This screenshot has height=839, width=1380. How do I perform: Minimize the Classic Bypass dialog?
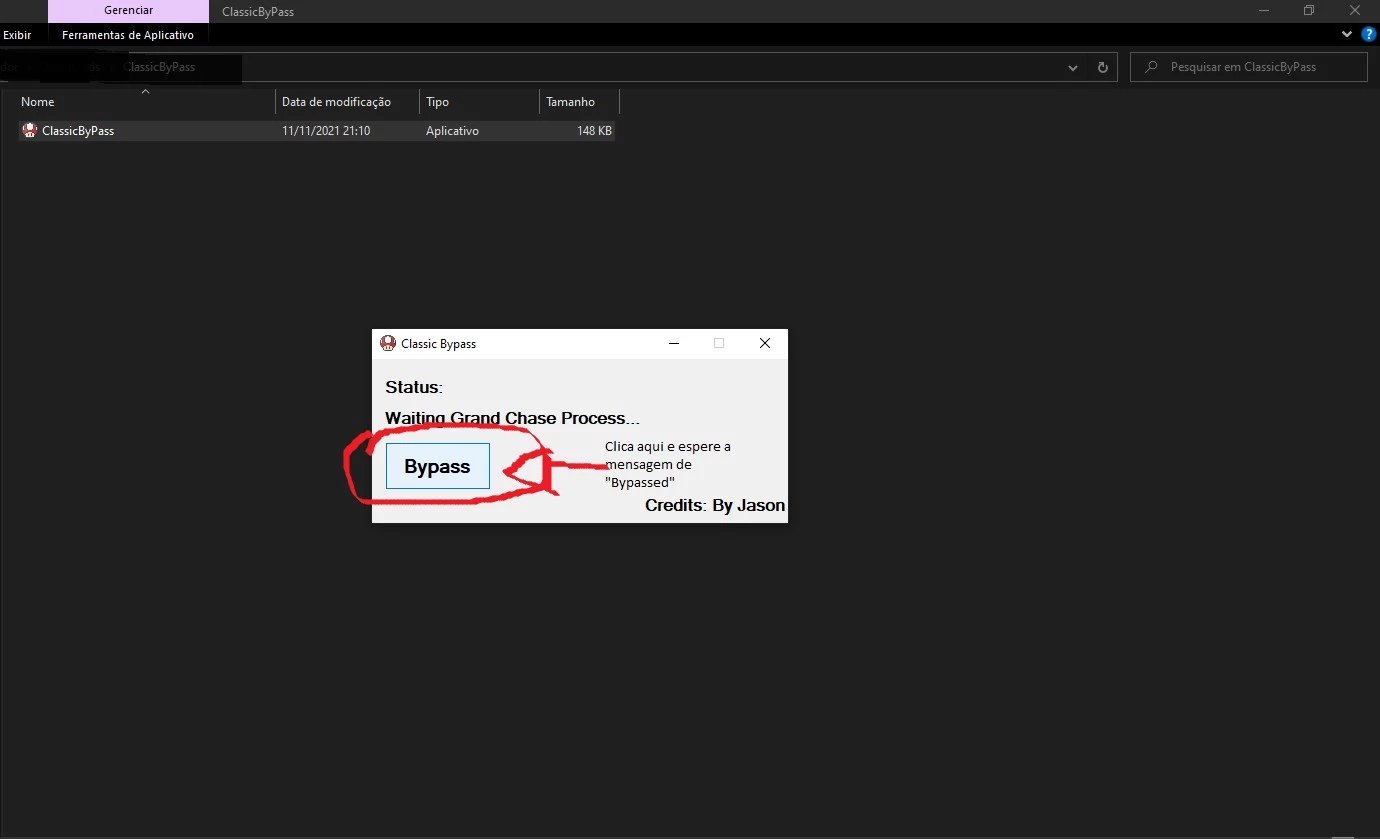point(674,343)
